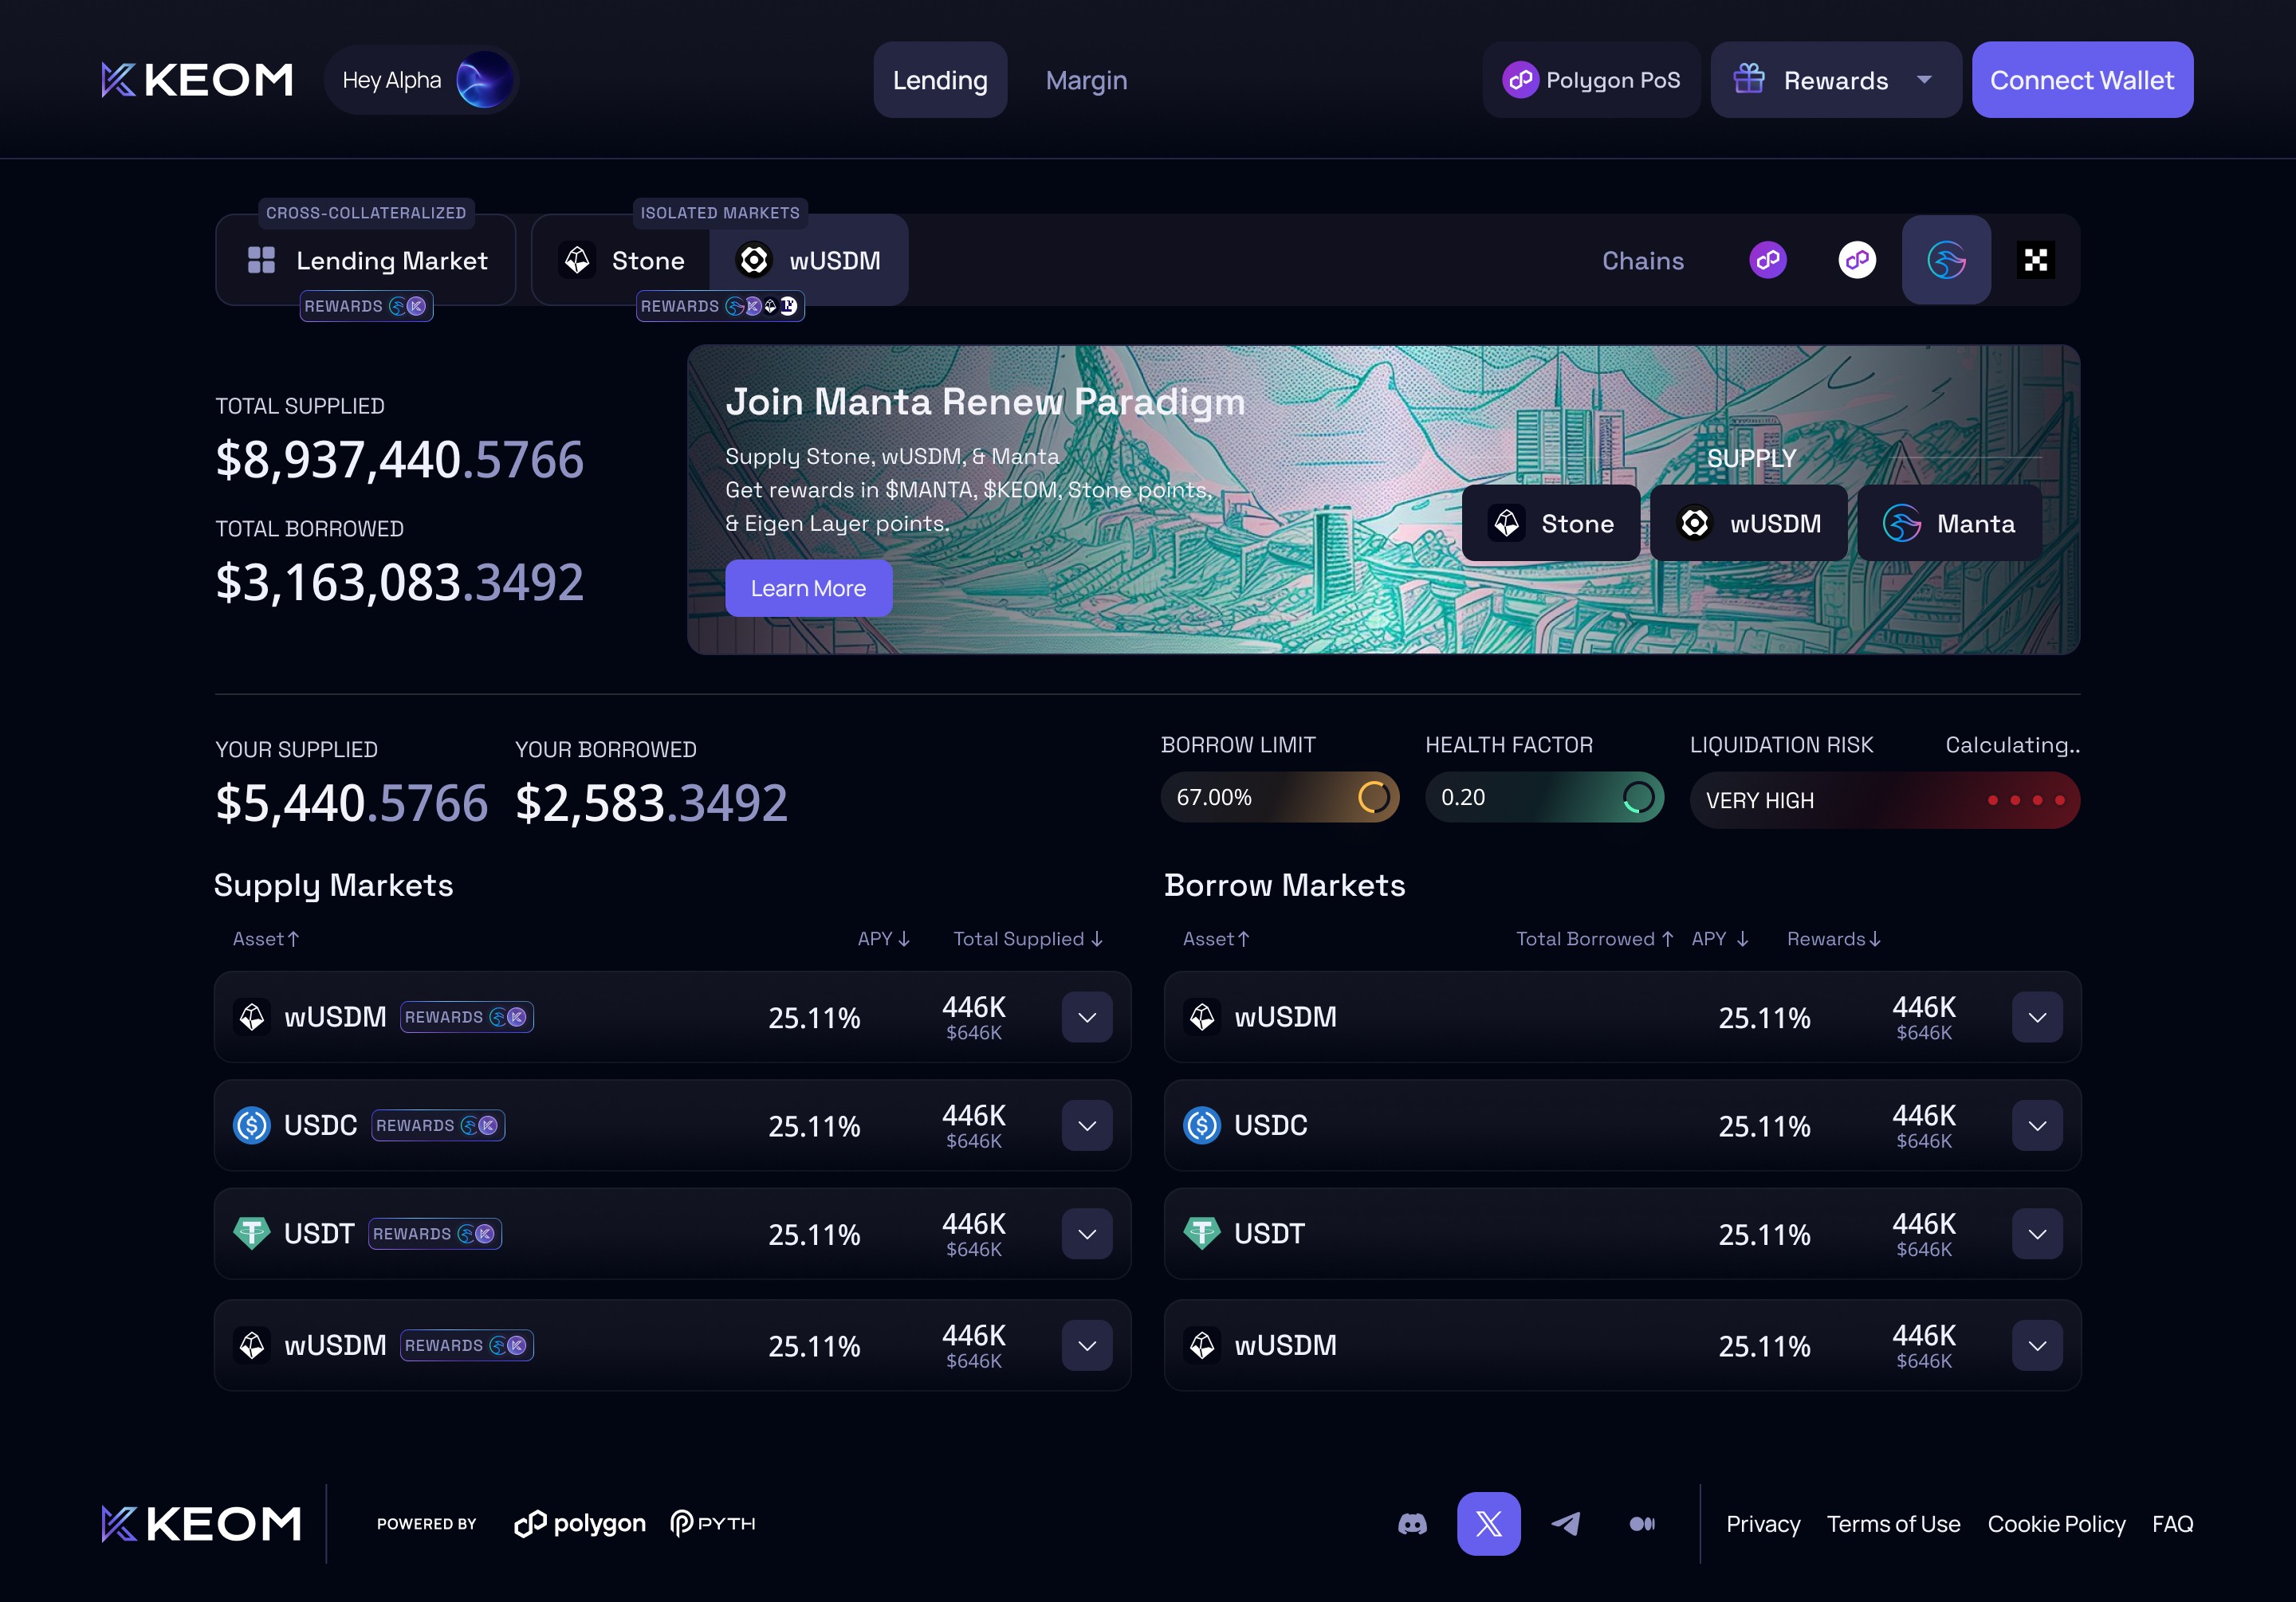Switch to the wUSDM isolated market
This screenshot has width=2296, height=1602.
809,261
